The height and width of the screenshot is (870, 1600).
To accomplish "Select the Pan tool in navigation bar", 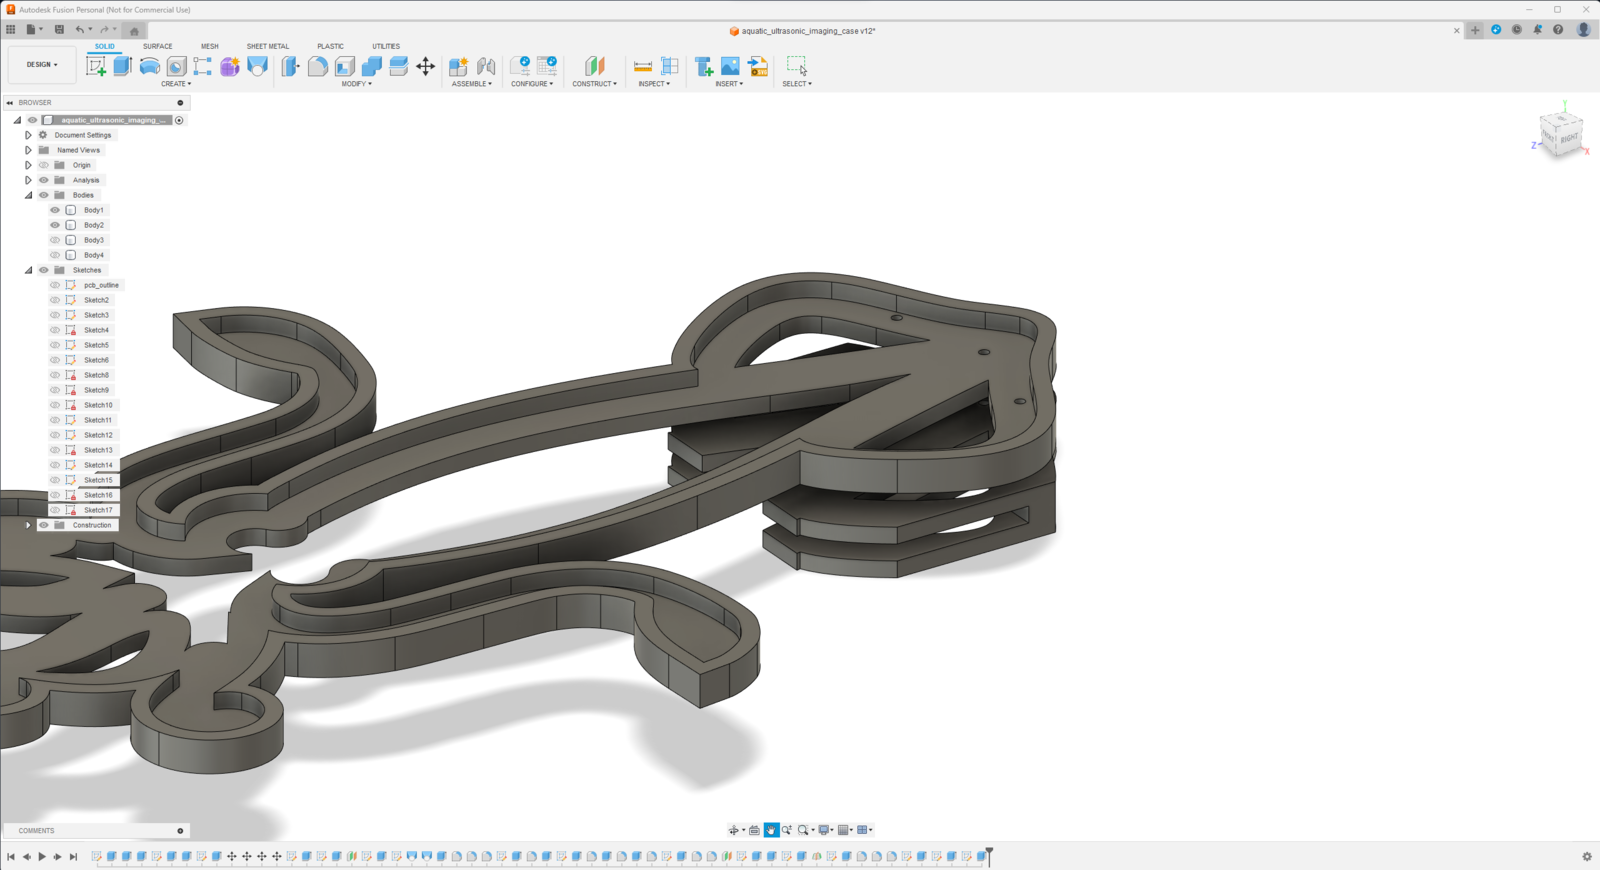I will coord(771,830).
